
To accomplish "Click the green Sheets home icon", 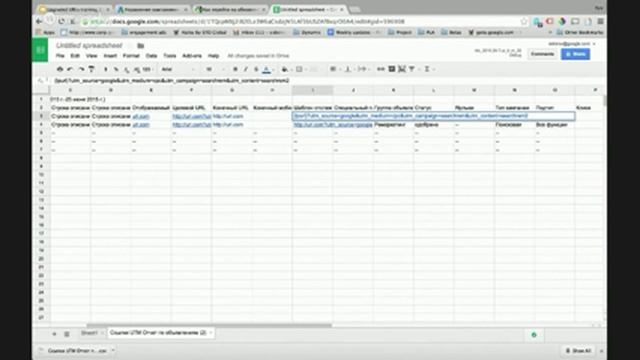I will pos(40,50).
